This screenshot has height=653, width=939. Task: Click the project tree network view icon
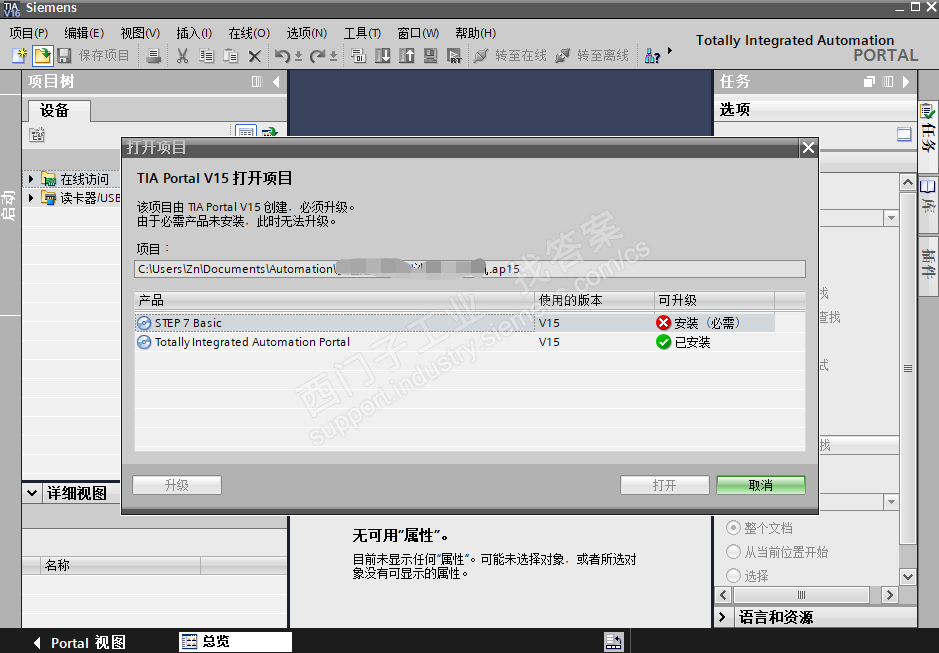[246, 131]
